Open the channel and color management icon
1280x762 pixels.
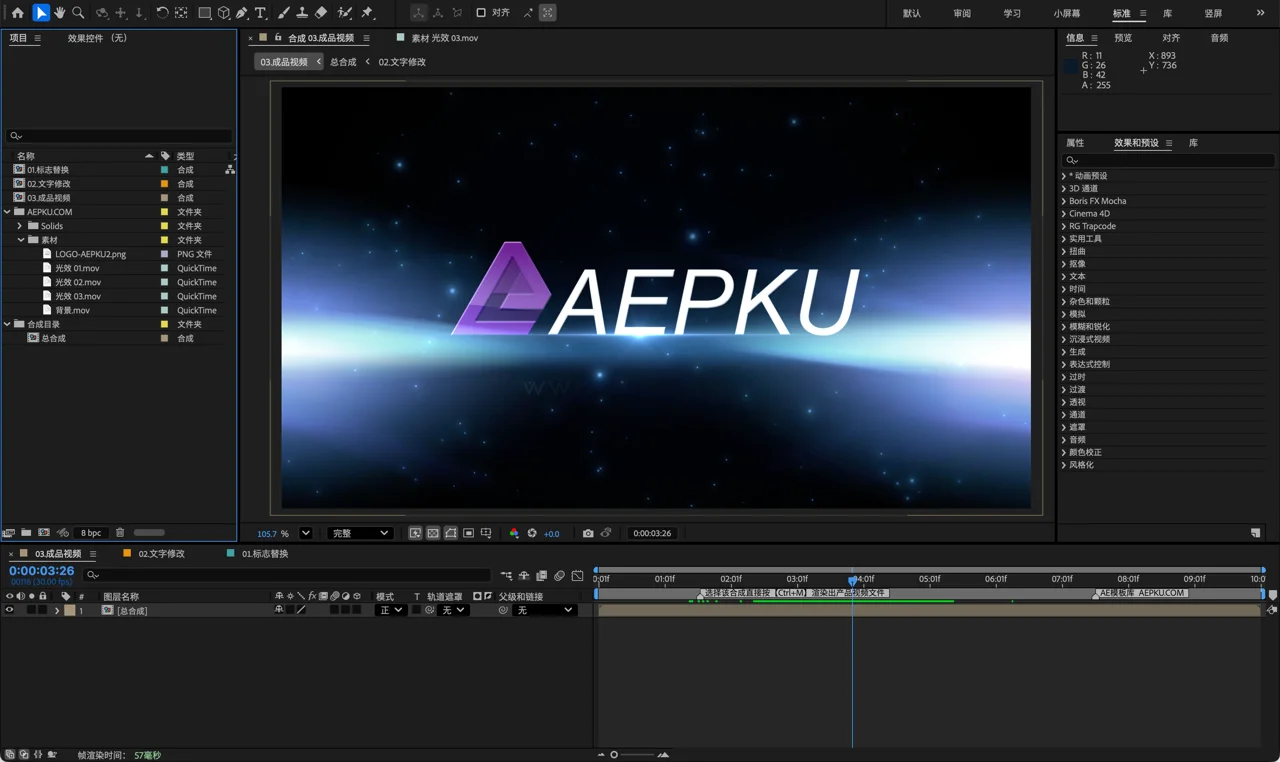(514, 533)
